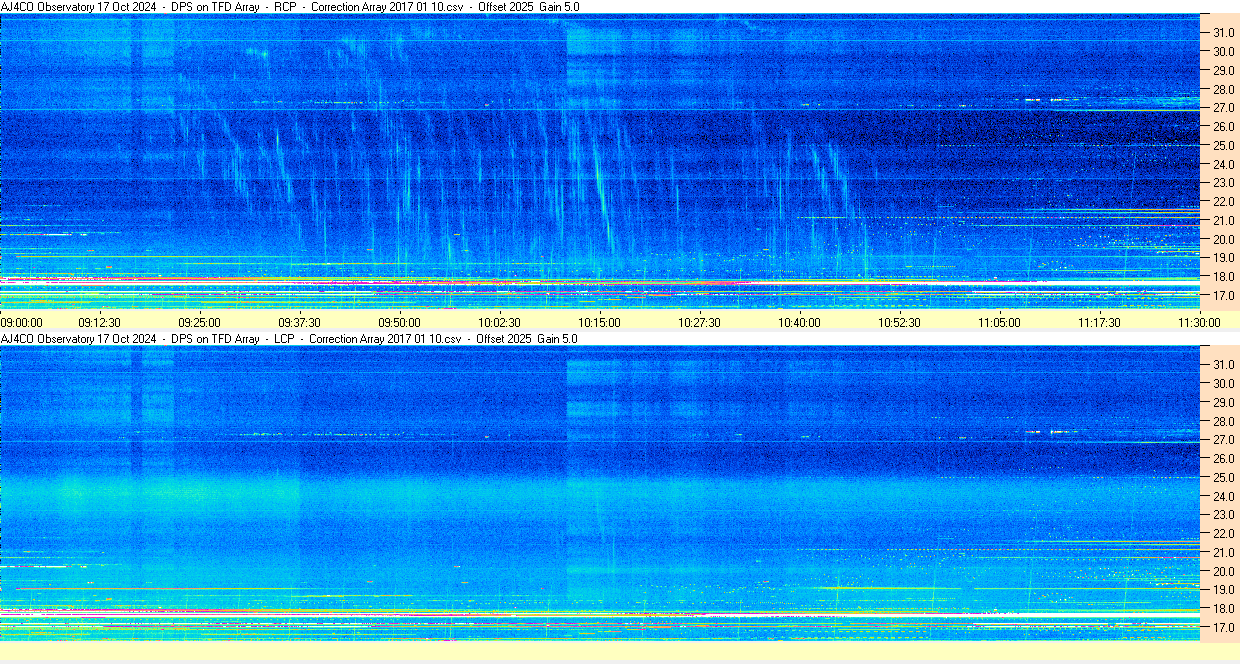Select 28.0 on the RCP frequency axis

pyautogui.click(x=1224, y=89)
